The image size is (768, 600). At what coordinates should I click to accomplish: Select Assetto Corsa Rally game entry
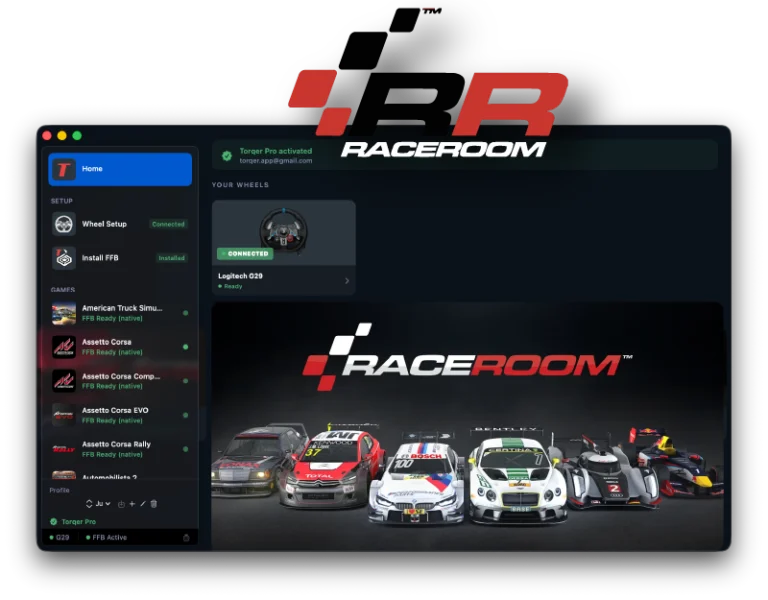click(x=120, y=449)
